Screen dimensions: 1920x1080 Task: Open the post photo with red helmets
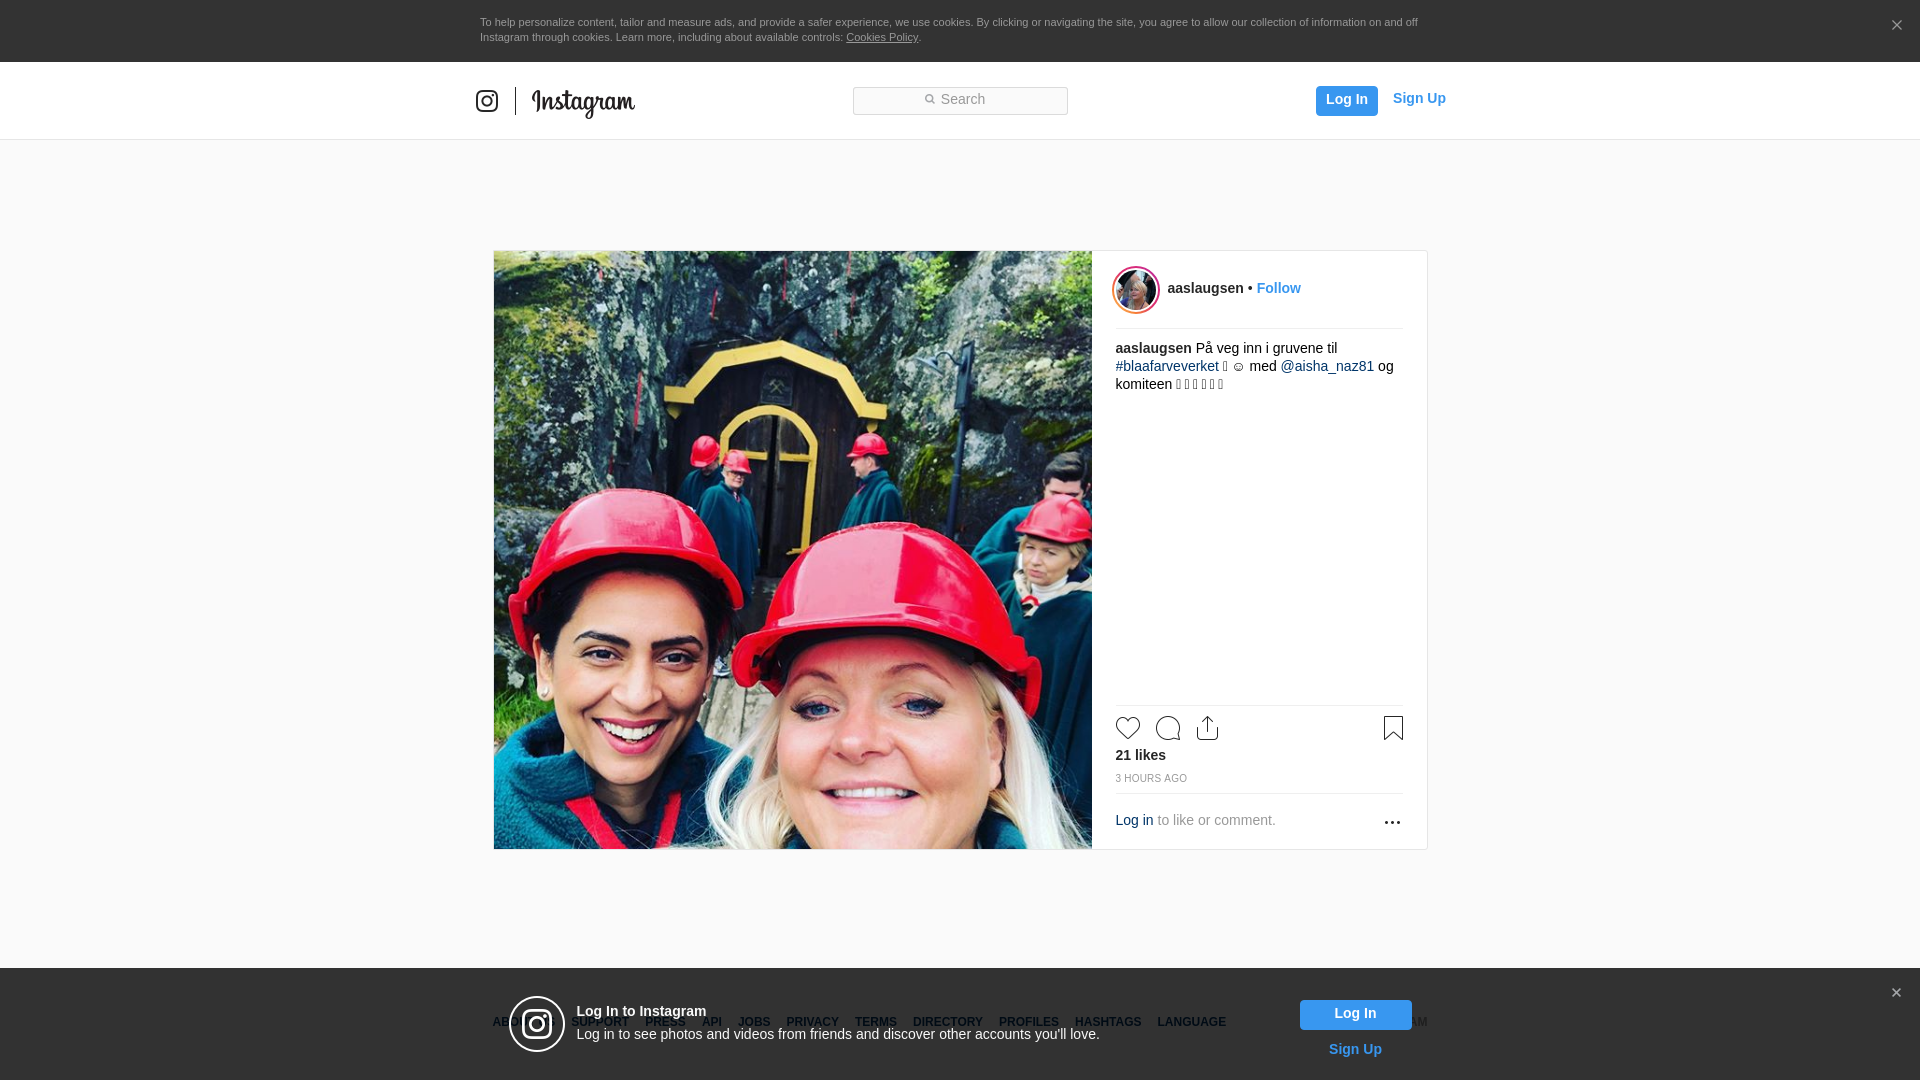tap(792, 550)
